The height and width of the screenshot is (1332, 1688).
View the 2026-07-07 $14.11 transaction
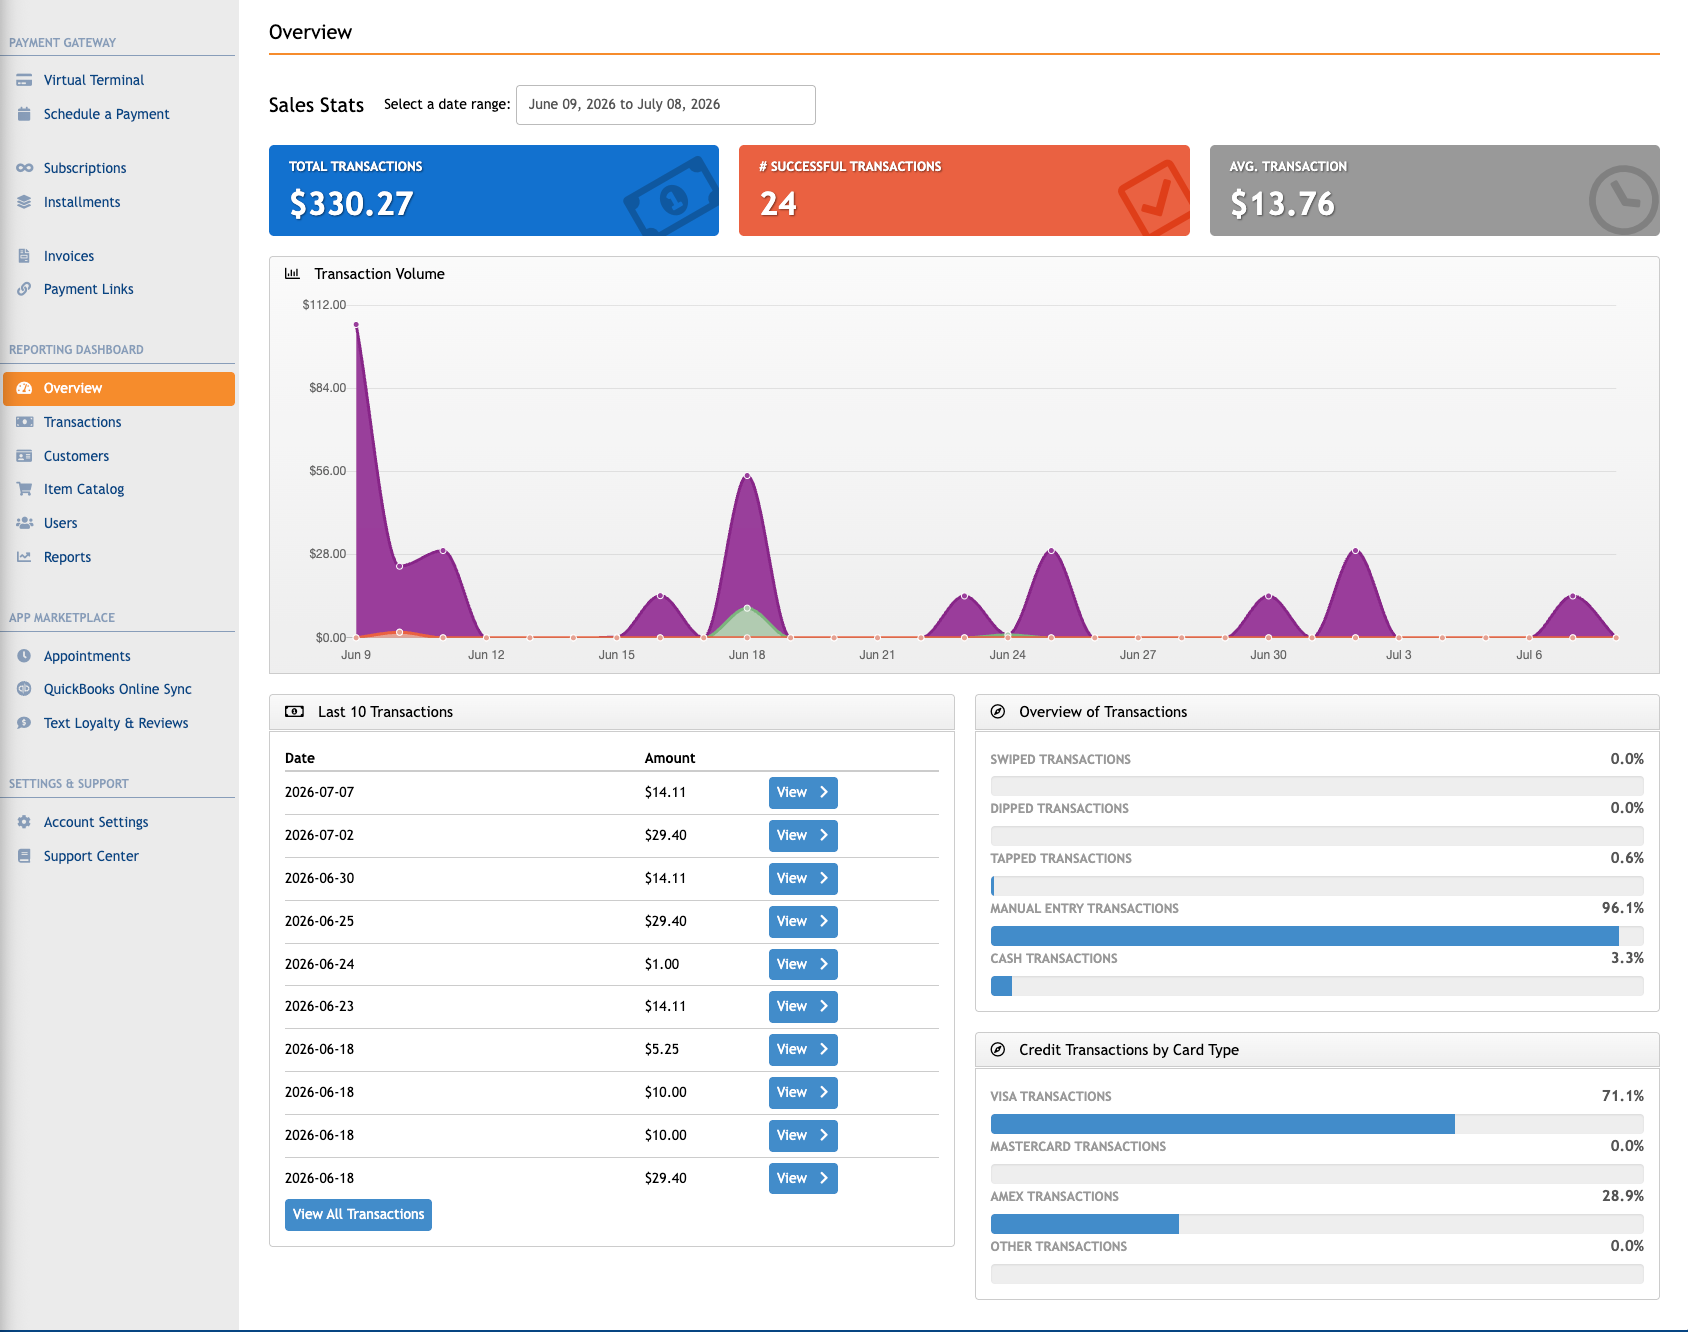pos(803,793)
